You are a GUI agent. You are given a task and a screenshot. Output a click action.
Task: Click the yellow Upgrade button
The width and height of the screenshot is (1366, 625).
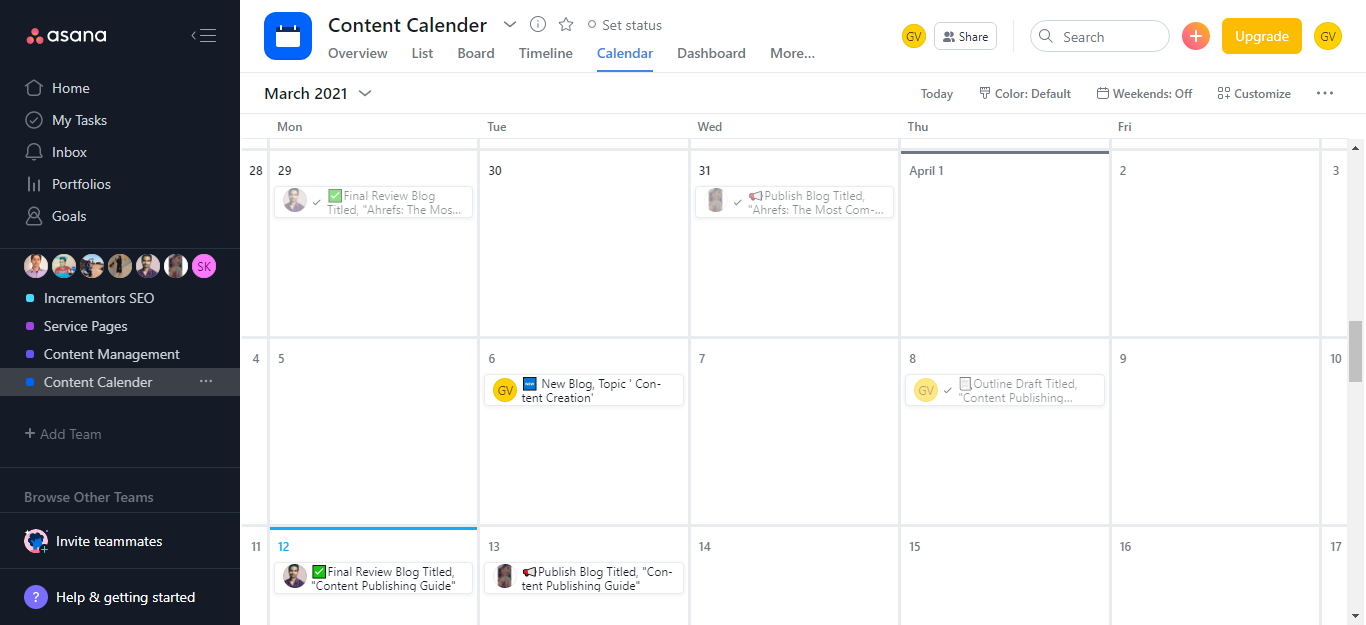click(1261, 36)
